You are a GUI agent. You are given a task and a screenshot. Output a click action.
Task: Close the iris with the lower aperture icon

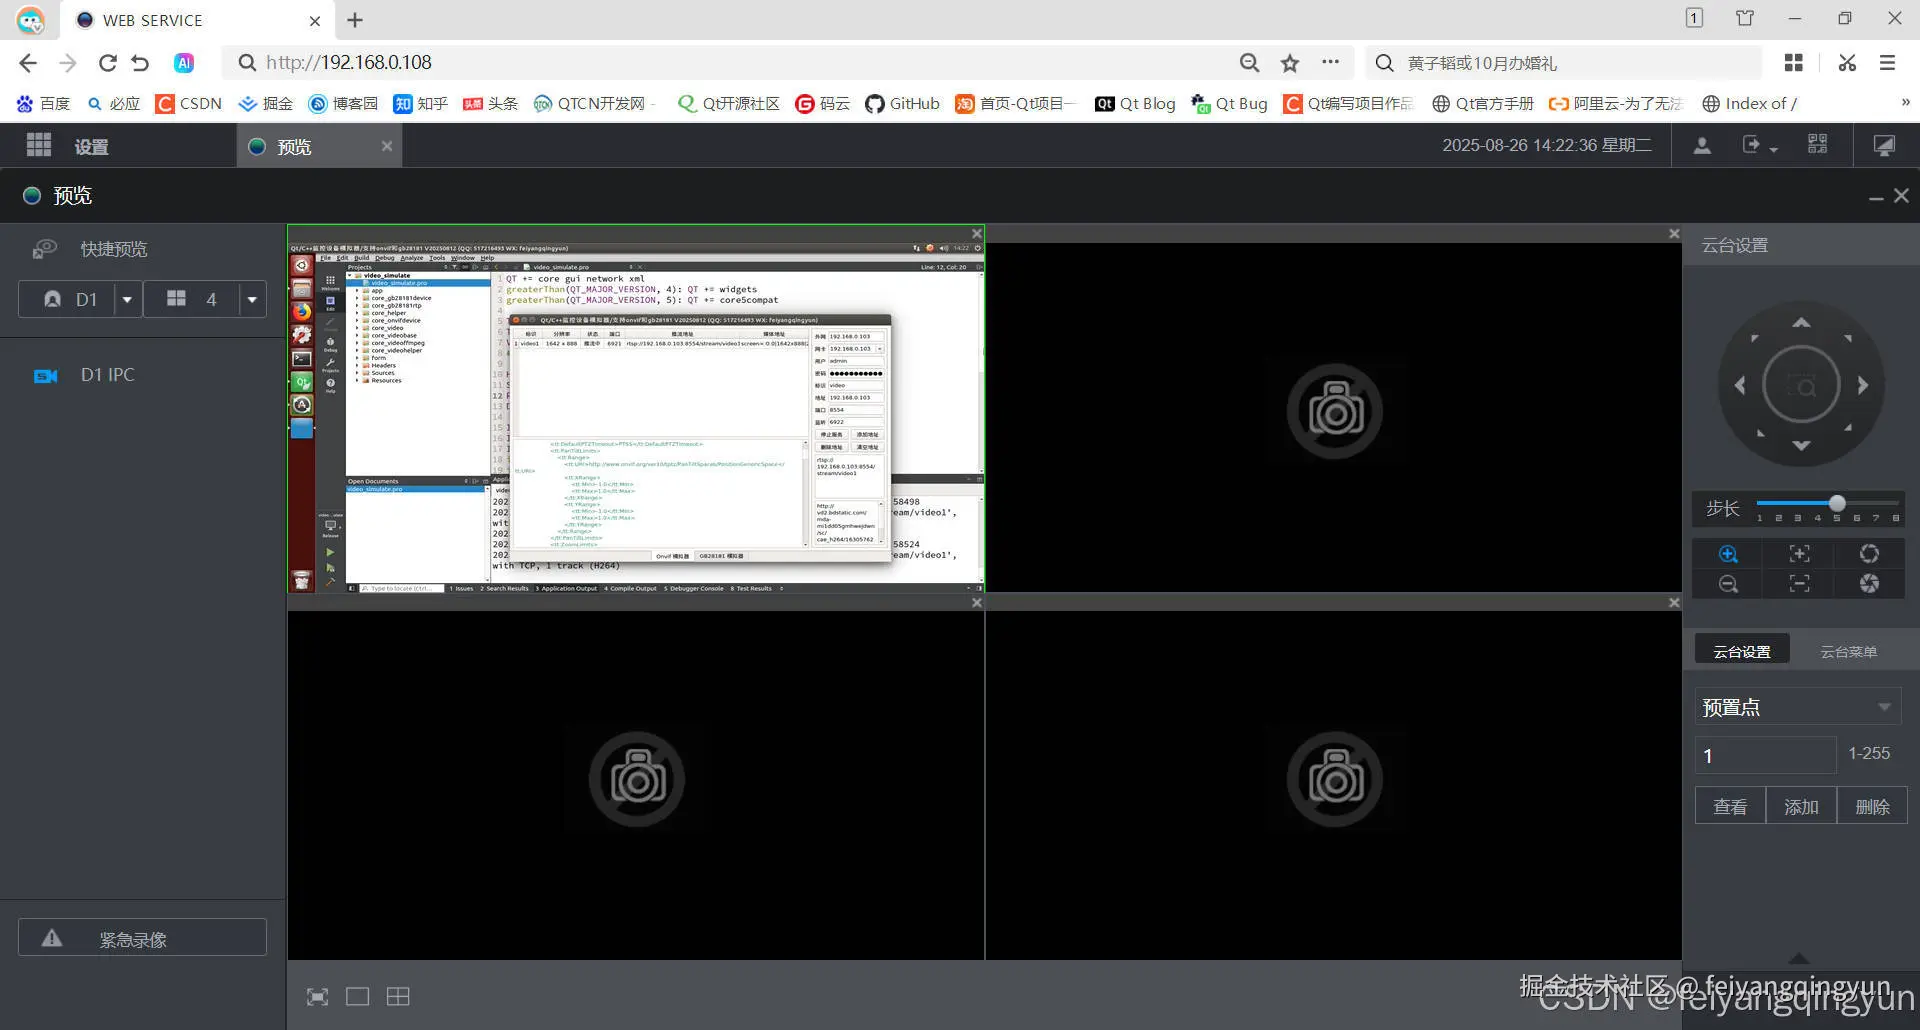(x=1869, y=584)
